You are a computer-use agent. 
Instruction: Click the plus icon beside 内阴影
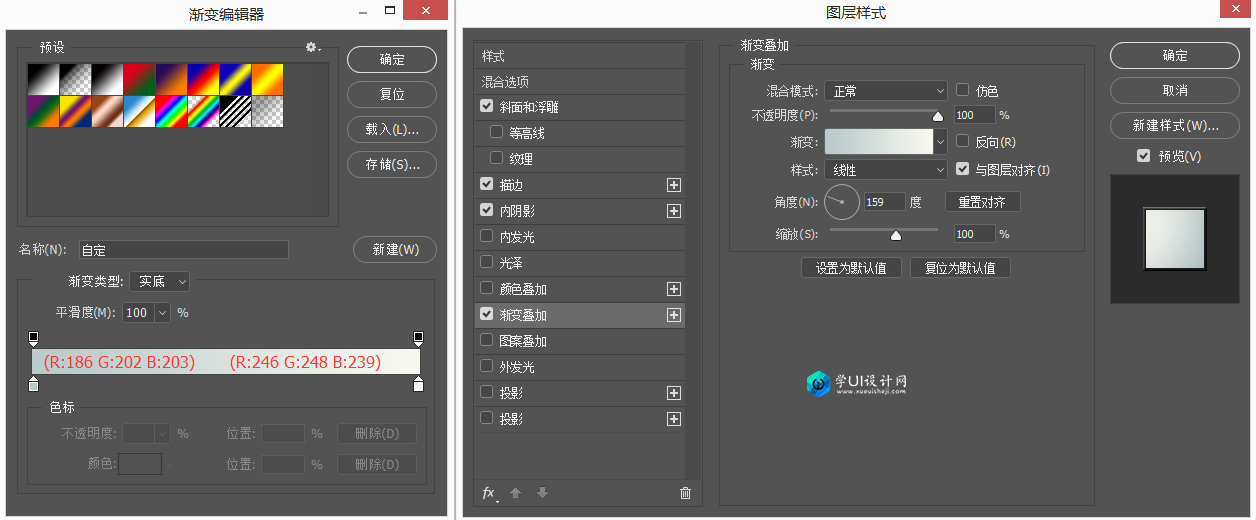tap(673, 211)
